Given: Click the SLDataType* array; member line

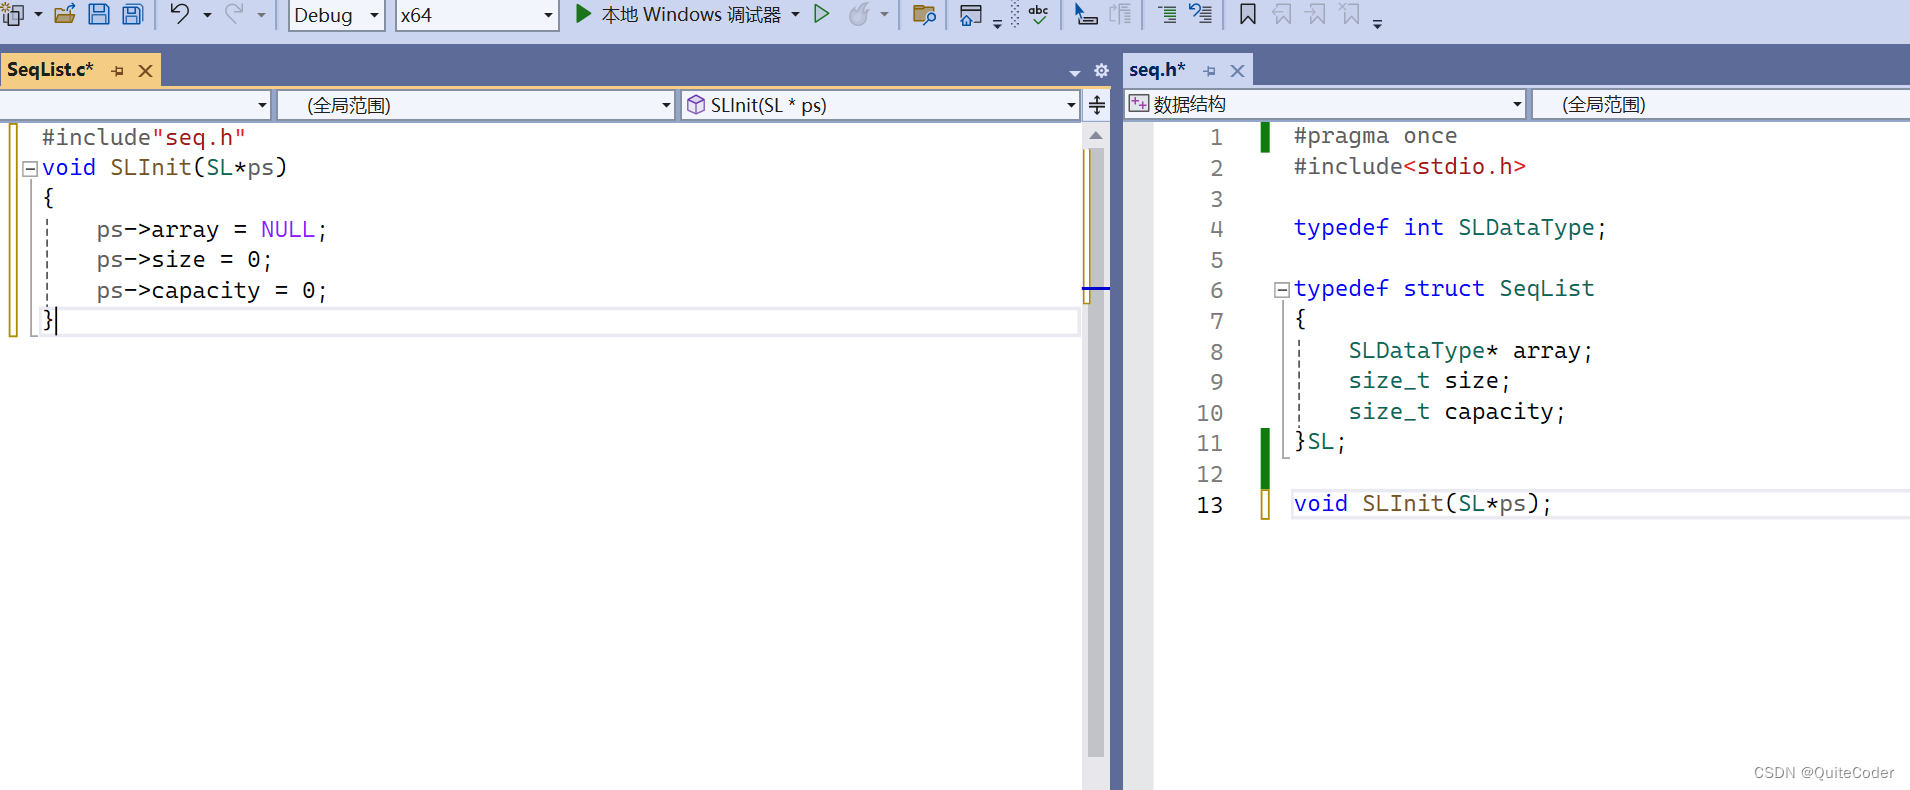Looking at the screenshot, I should pyautogui.click(x=1470, y=350).
